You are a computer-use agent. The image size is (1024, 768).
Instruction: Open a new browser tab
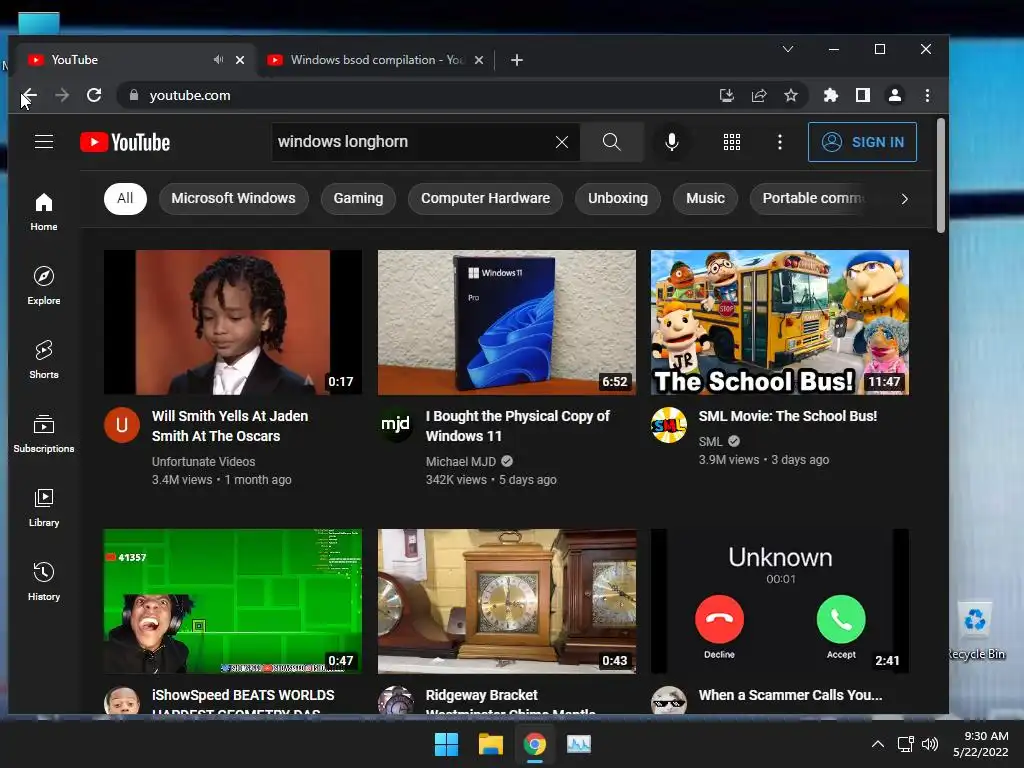[517, 59]
